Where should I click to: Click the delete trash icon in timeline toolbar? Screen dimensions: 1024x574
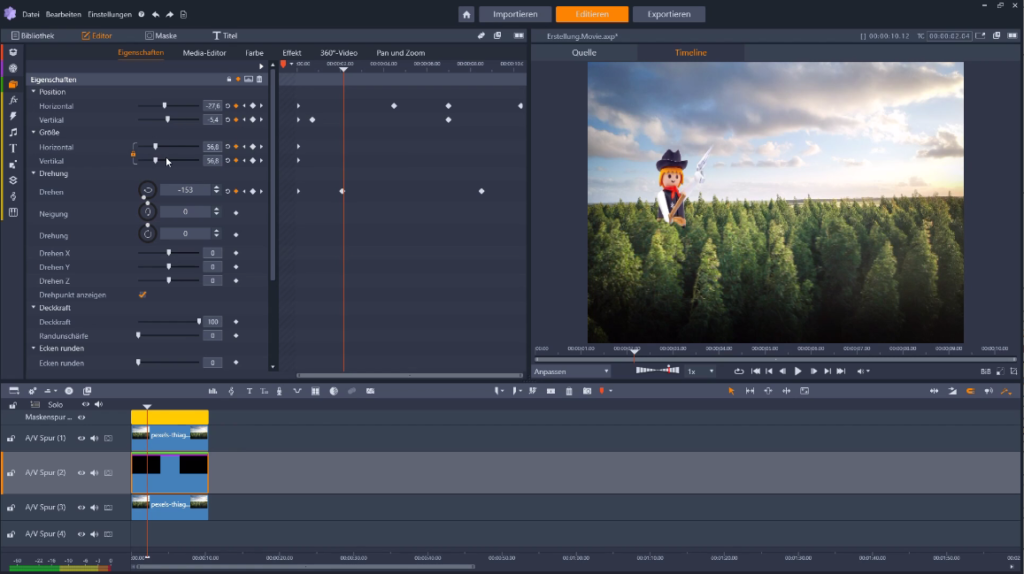tap(569, 391)
